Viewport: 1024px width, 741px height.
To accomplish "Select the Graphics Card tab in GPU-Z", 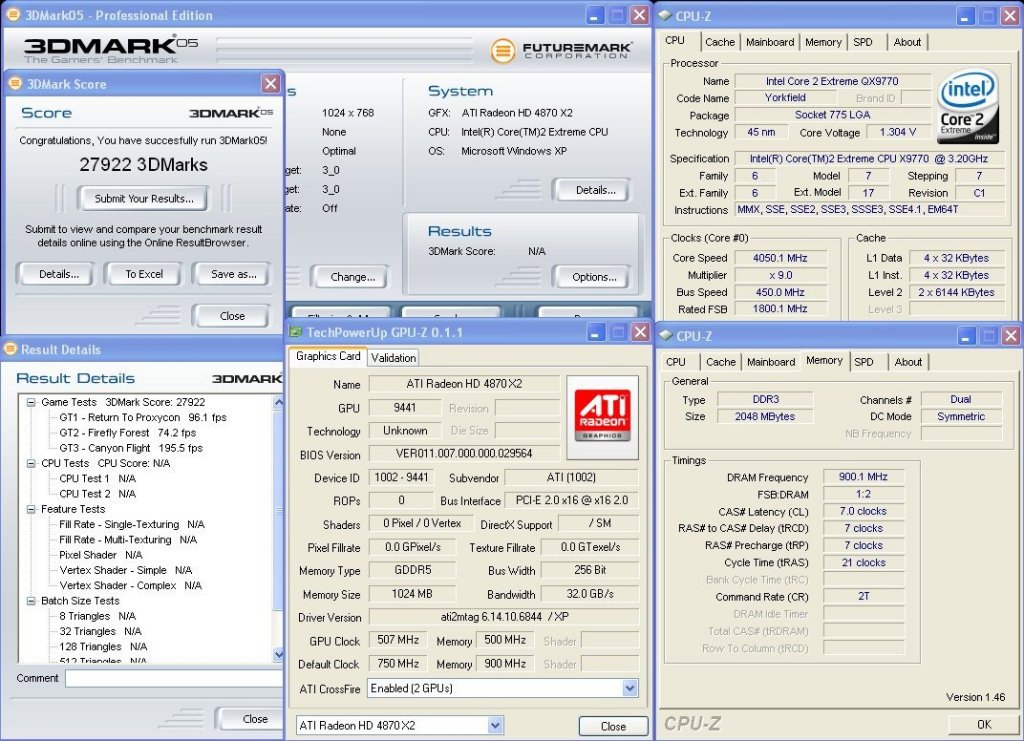I will (328, 356).
